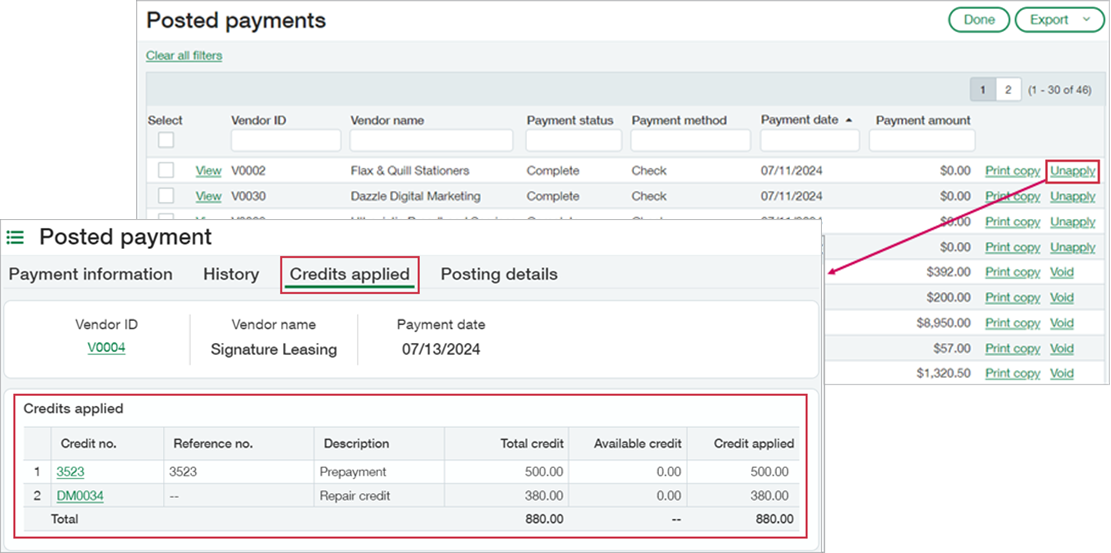
Task: Open vendor ID V0004 link
Action: pyautogui.click(x=106, y=348)
